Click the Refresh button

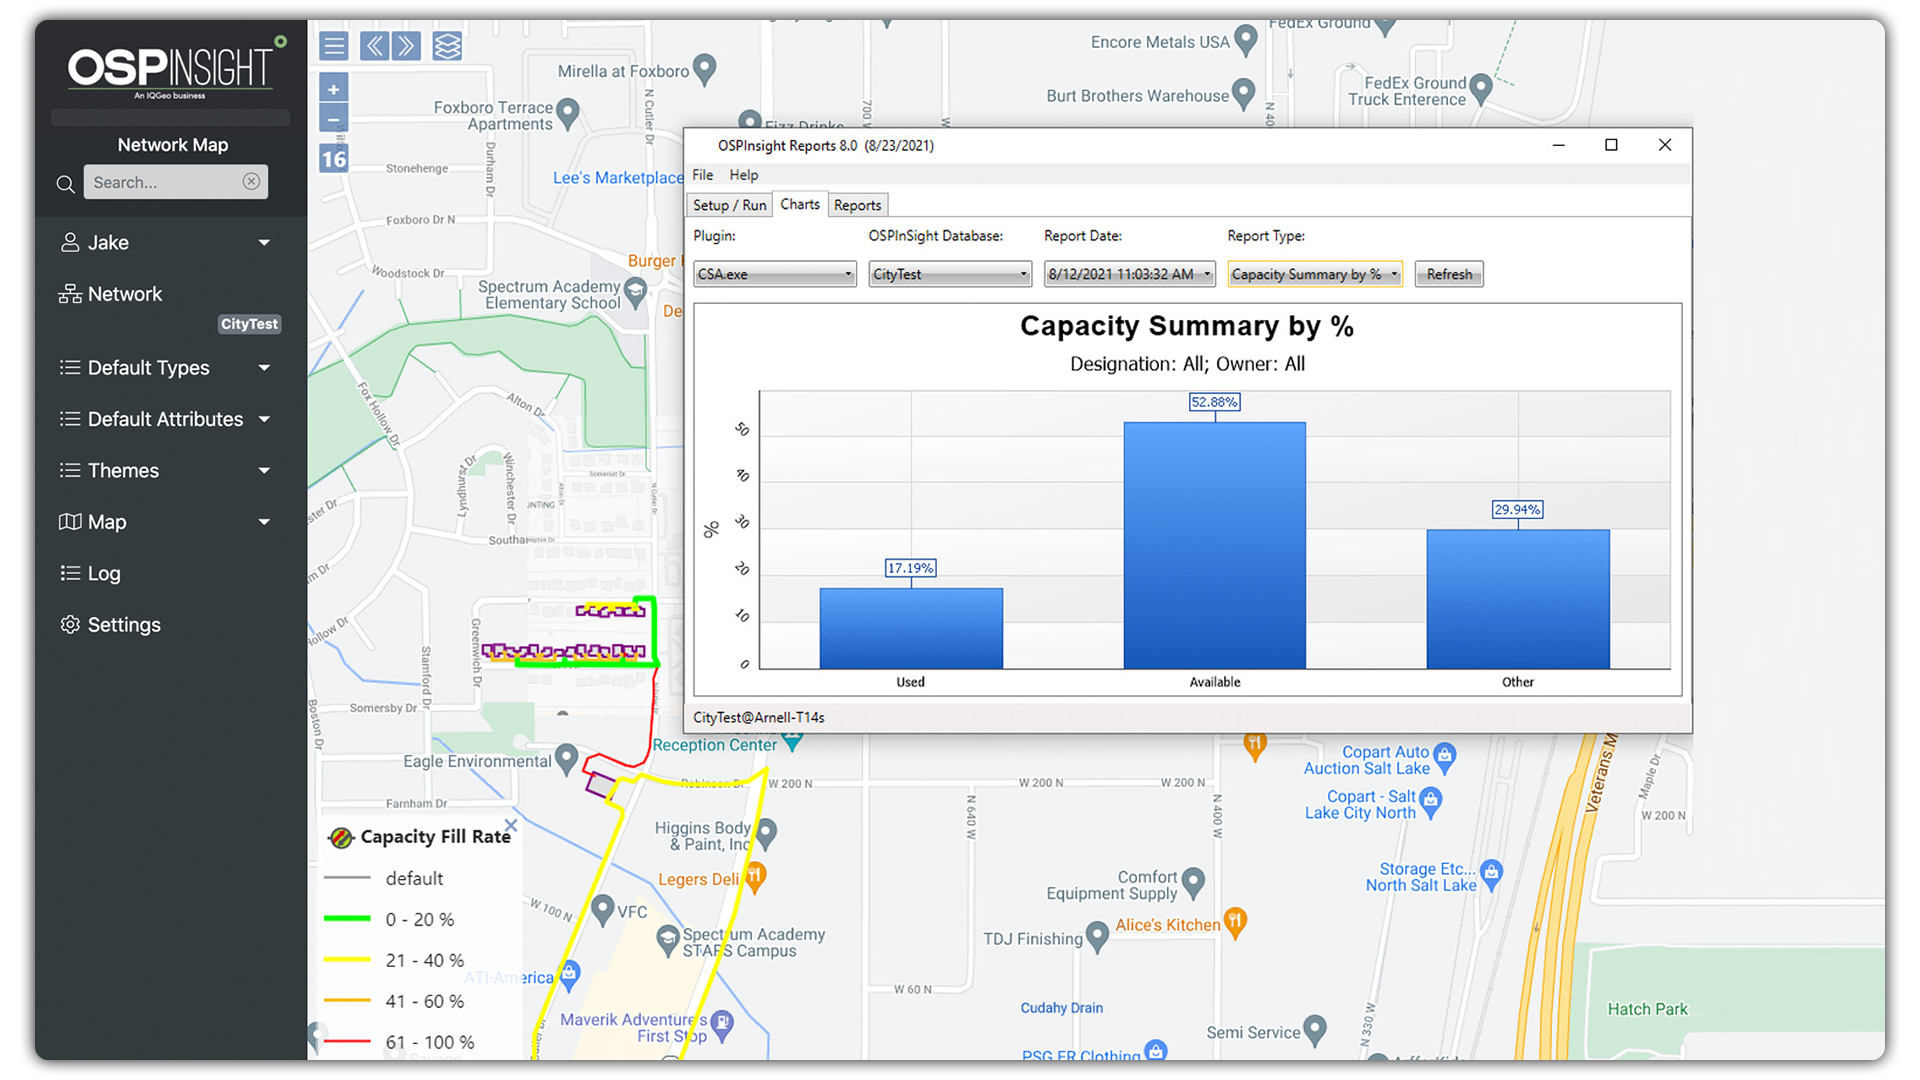click(1449, 274)
